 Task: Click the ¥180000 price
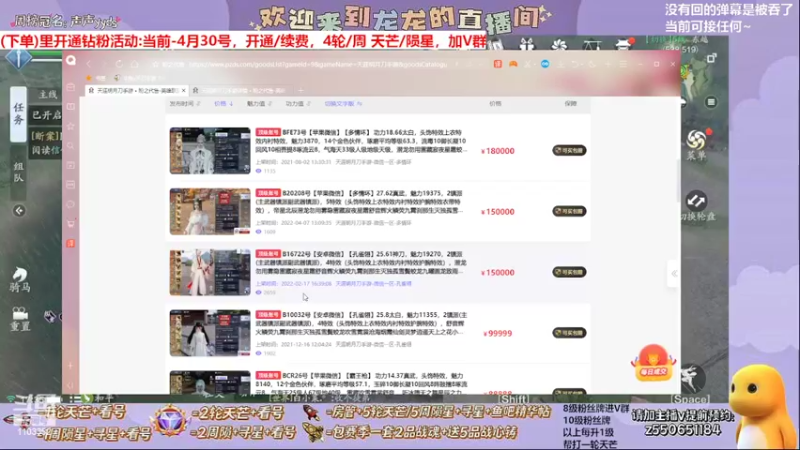tap(498, 151)
